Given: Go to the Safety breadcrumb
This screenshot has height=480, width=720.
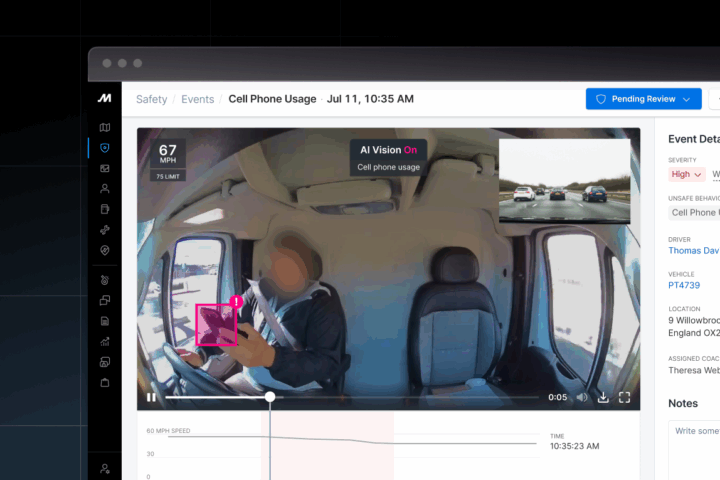Looking at the screenshot, I should point(152,99).
